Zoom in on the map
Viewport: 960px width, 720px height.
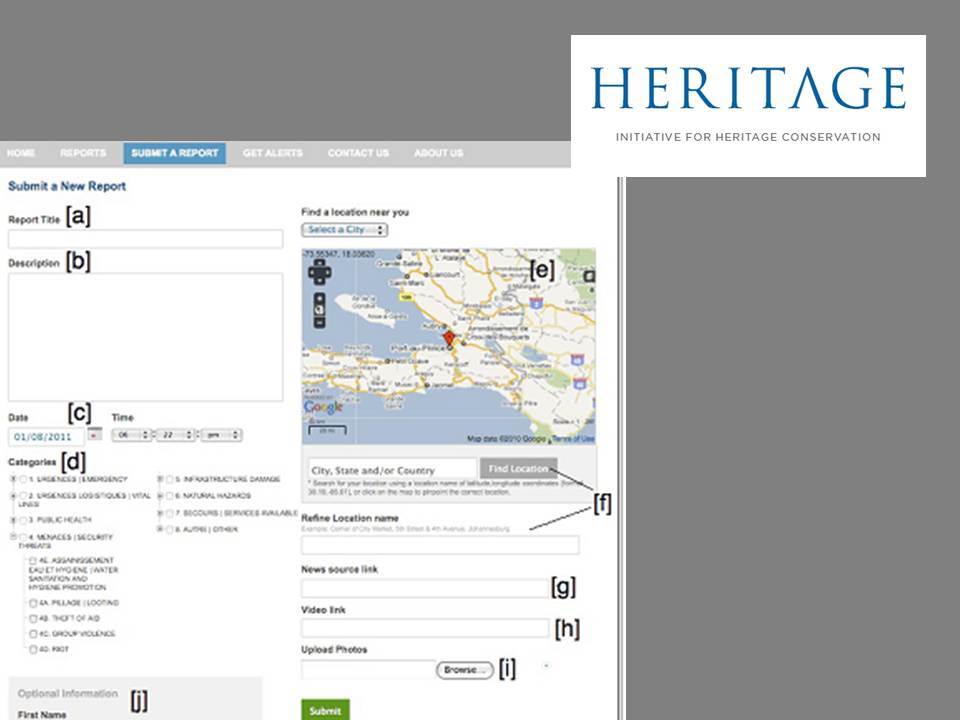coord(320,298)
